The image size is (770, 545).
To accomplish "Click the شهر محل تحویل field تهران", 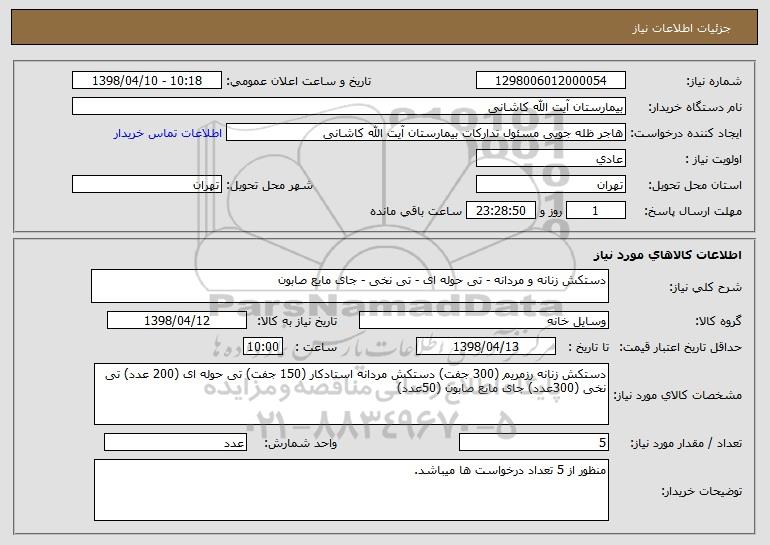I will coord(147,185).
